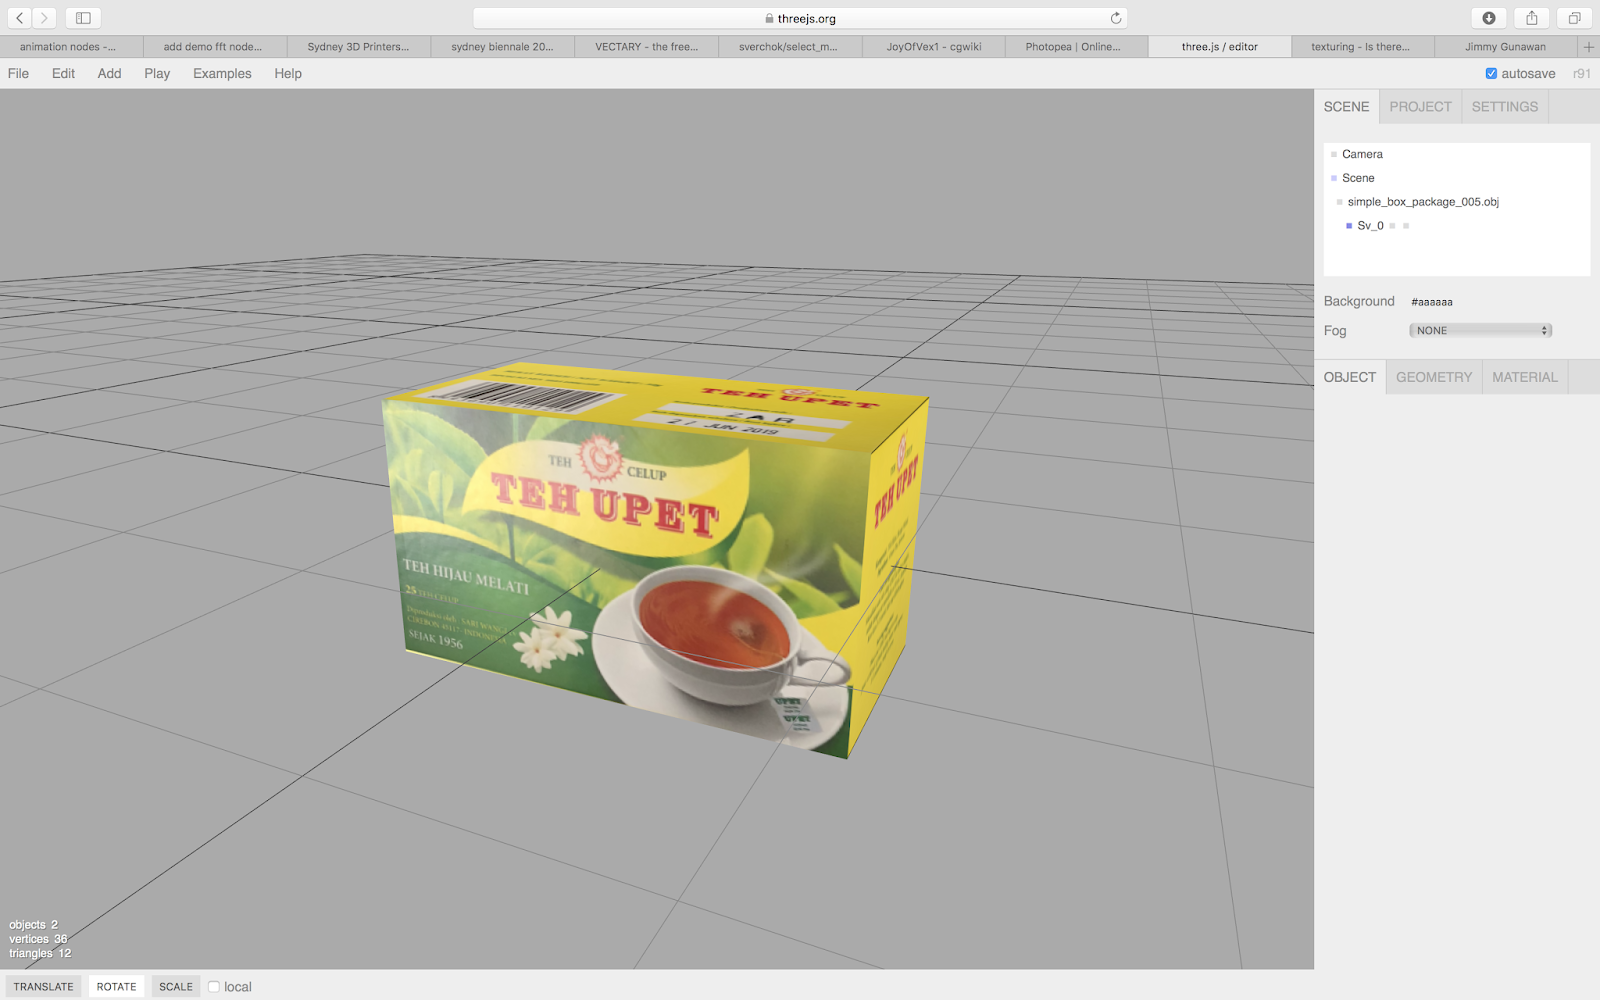1600x1000 pixels.
Task: Open the Safari share button
Action: 1531,18
